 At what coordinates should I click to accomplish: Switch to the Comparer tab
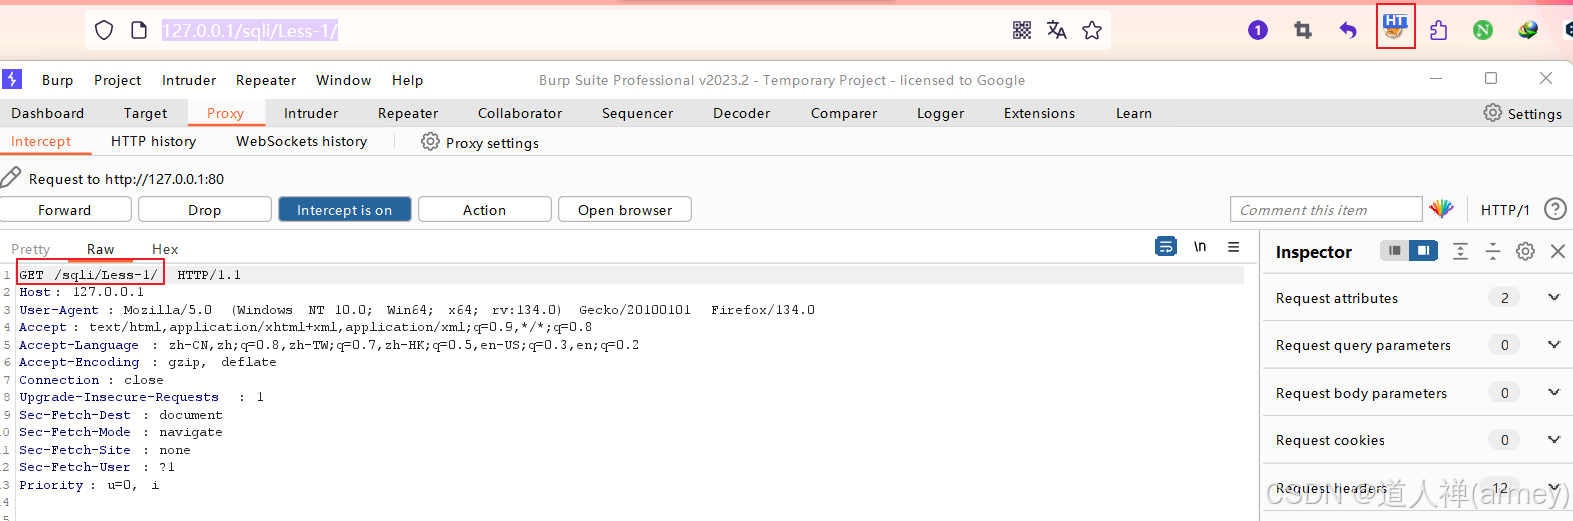[844, 113]
